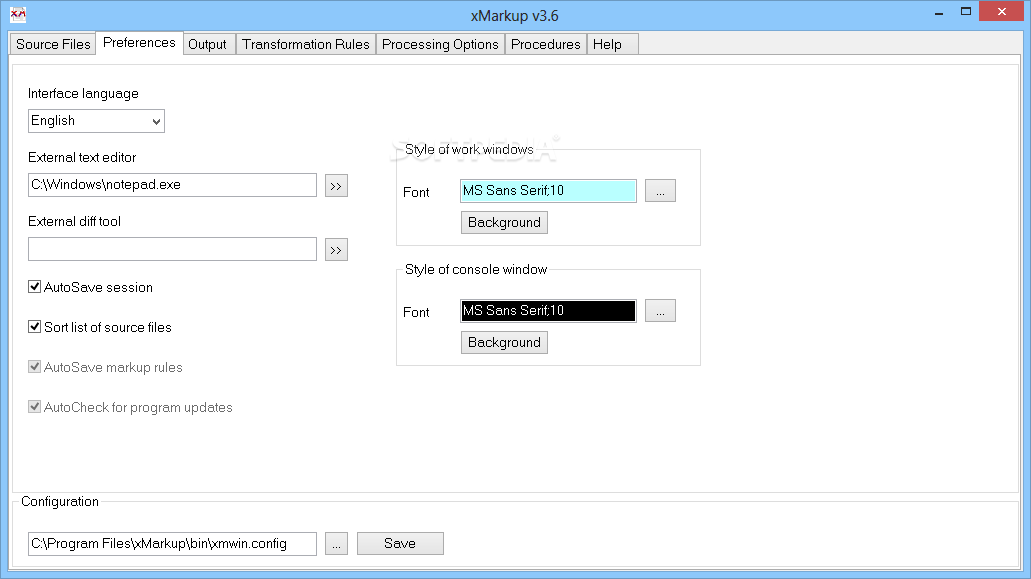
Task: Open font picker for console window style
Action: [x=660, y=311]
